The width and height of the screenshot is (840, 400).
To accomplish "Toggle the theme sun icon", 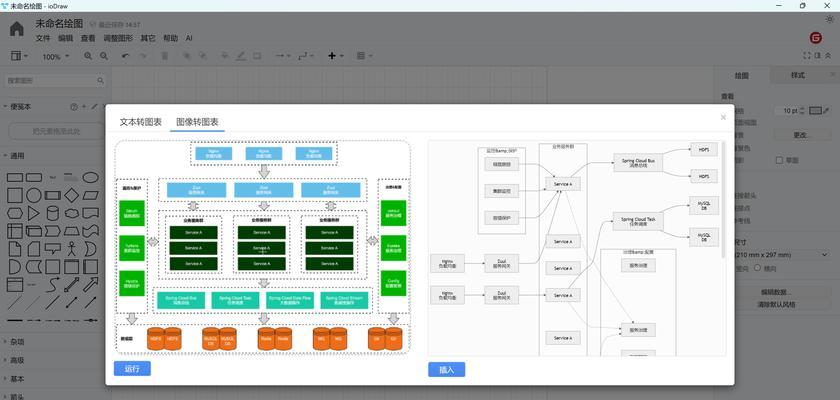I will coord(829,19).
